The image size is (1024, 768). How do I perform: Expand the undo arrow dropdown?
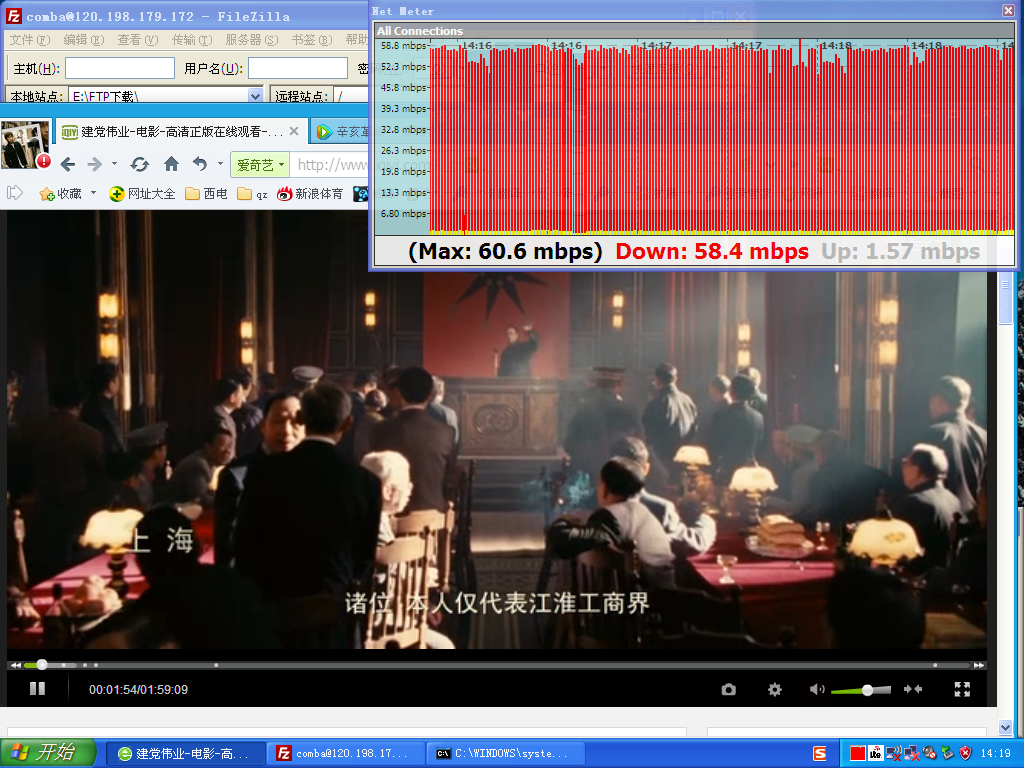point(220,164)
